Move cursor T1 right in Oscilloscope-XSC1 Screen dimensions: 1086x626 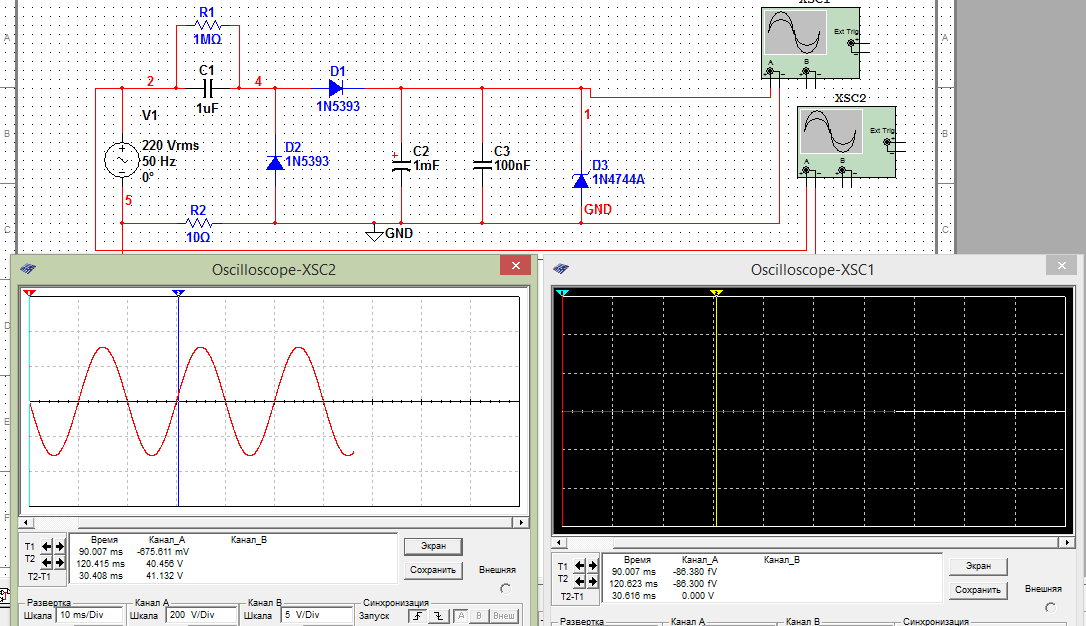tap(593, 566)
